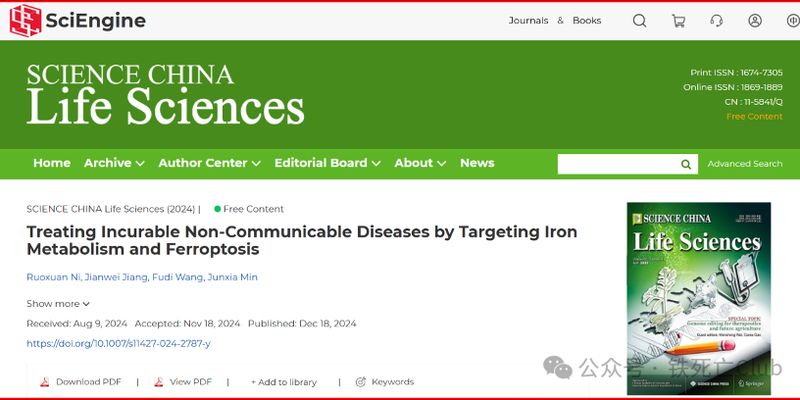
Task: Open the article DOI link
Action: (x=118, y=343)
